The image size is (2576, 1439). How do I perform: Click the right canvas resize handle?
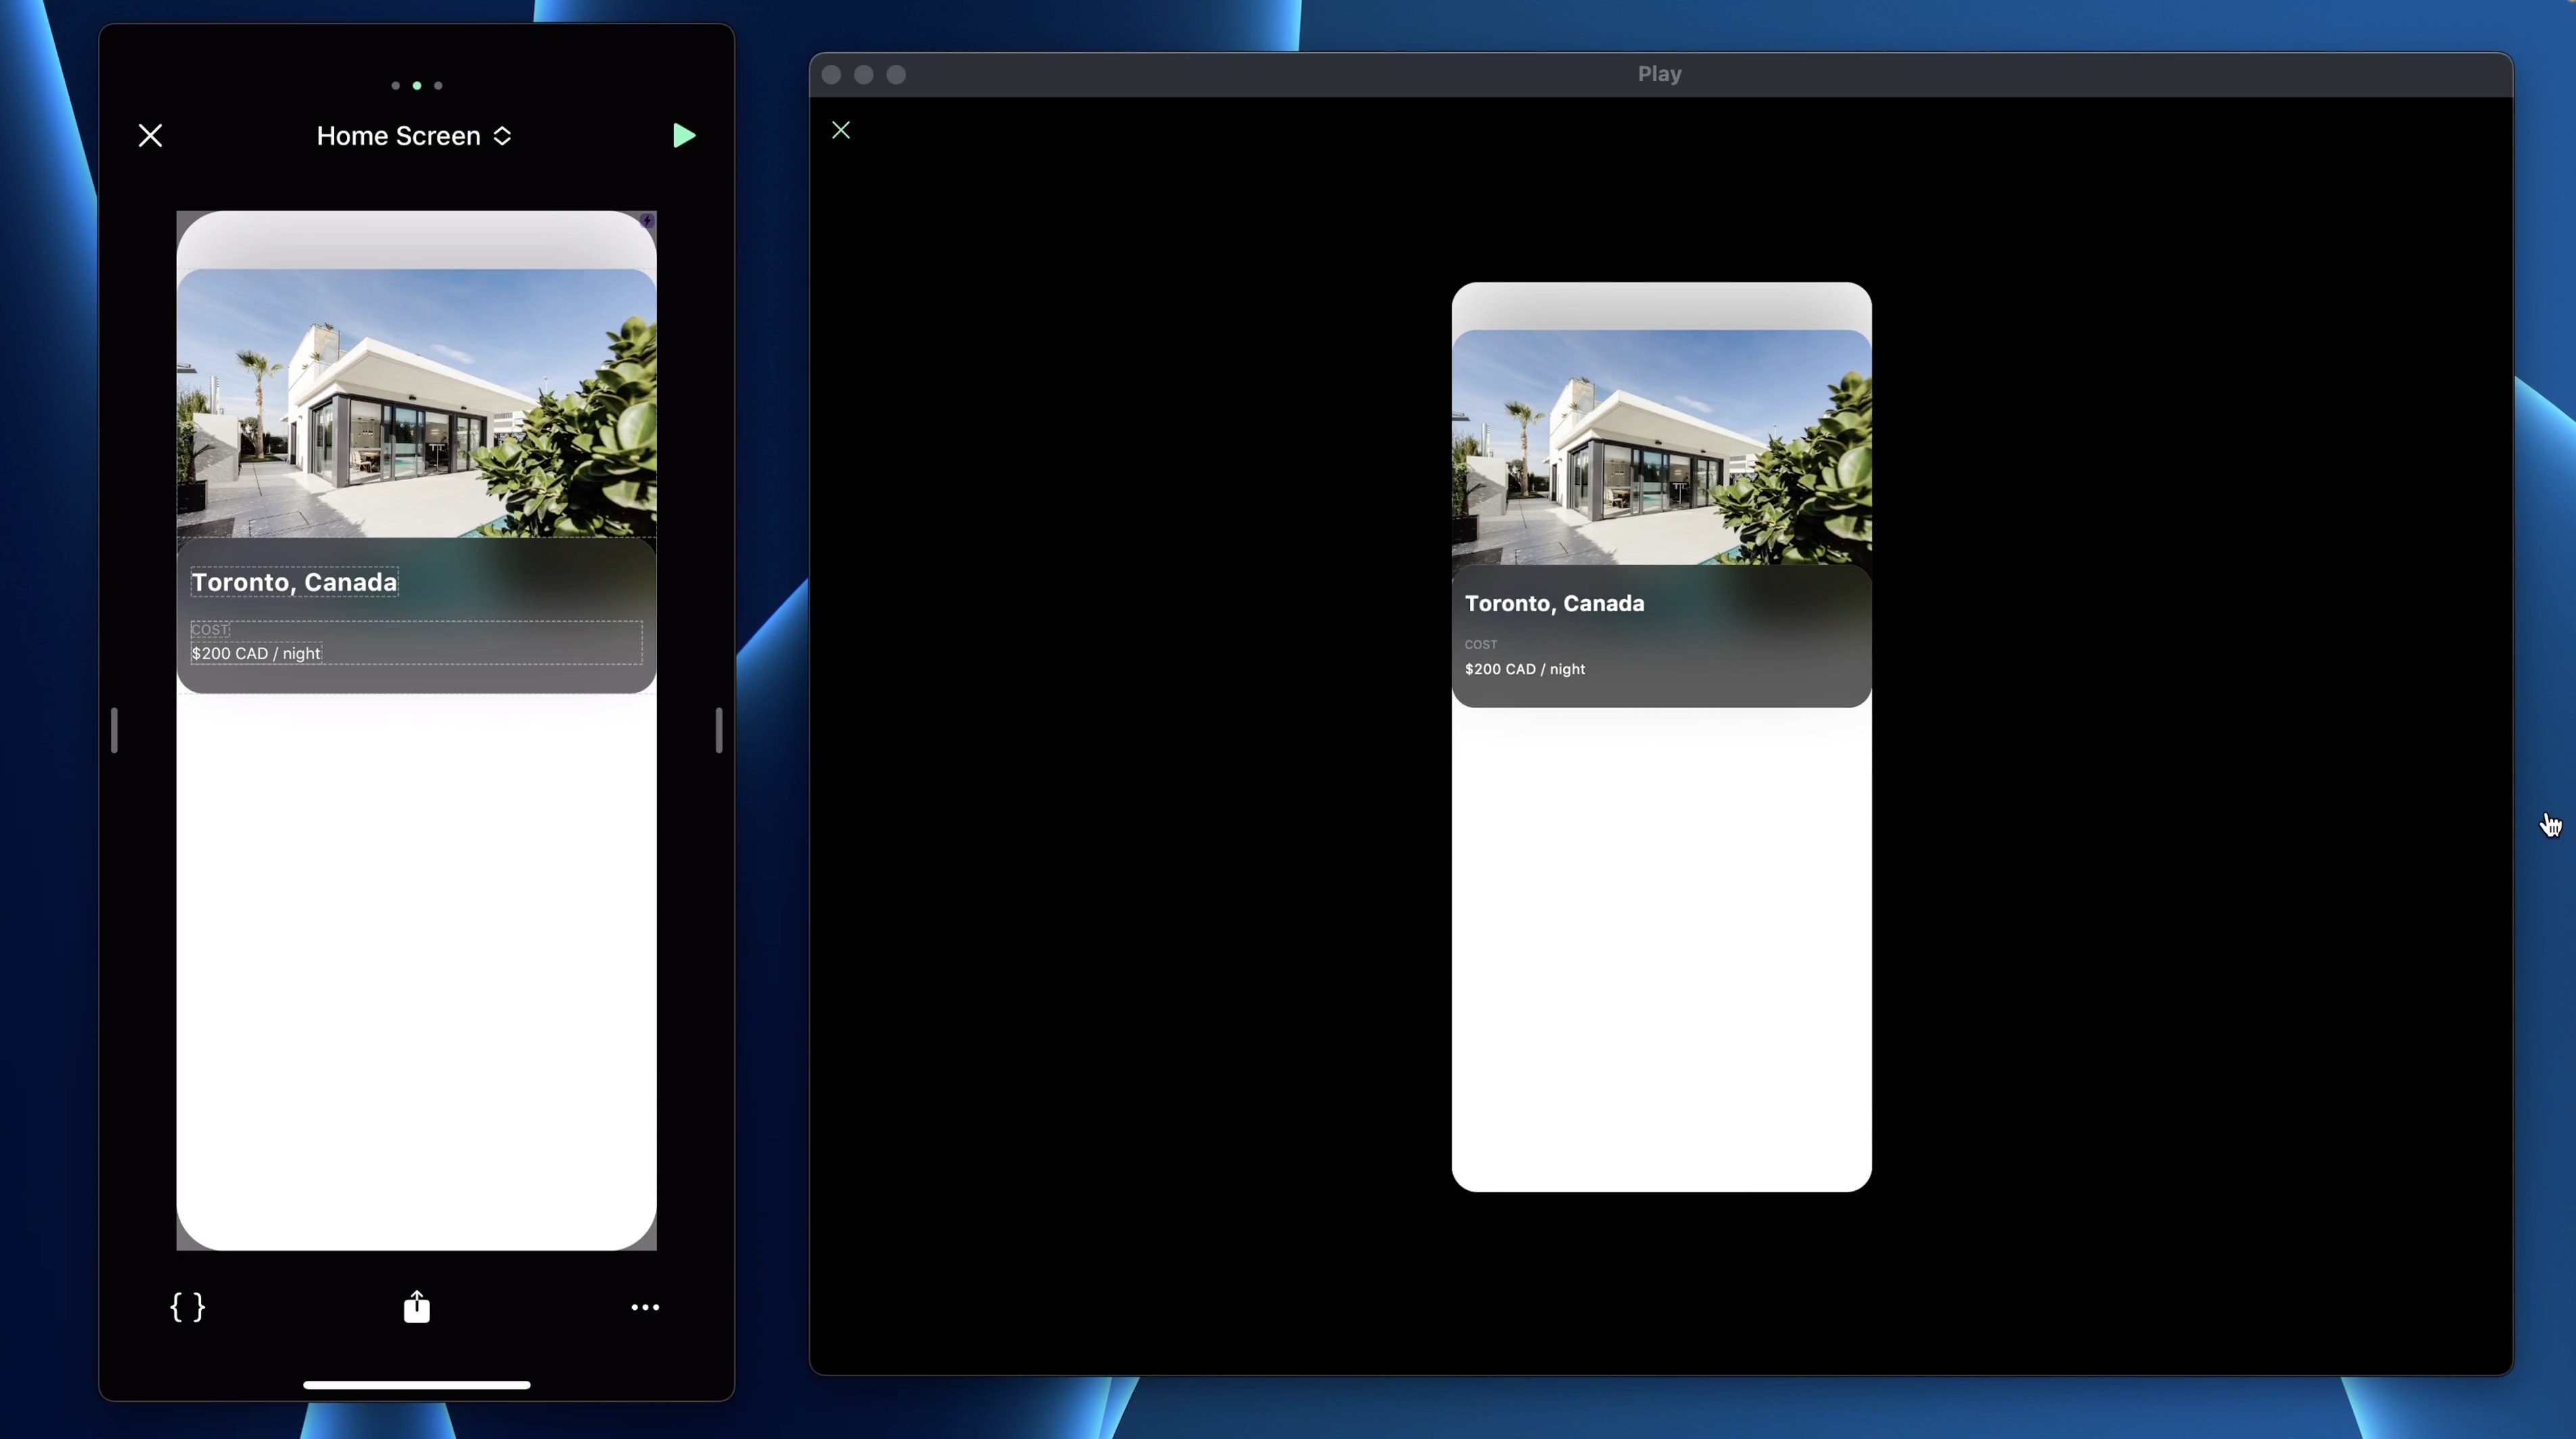[719, 730]
